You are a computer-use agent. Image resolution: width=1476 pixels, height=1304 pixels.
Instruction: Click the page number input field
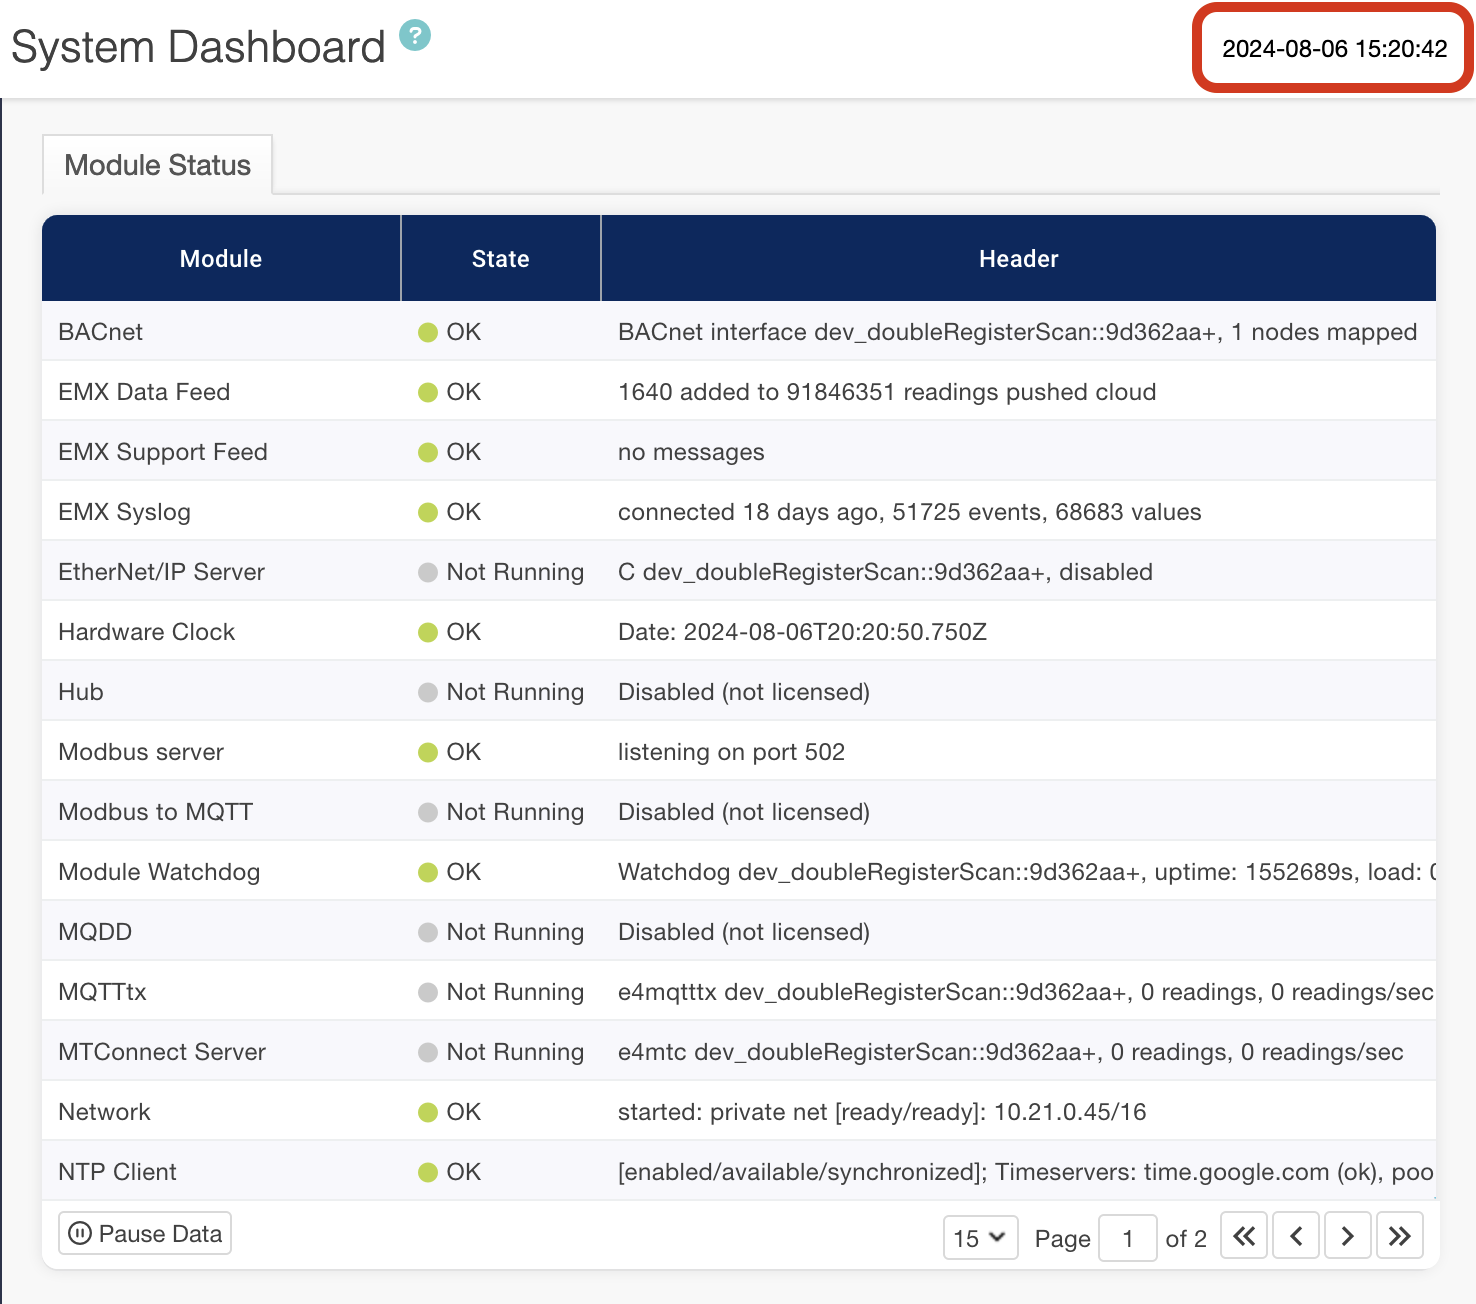tap(1127, 1238)
